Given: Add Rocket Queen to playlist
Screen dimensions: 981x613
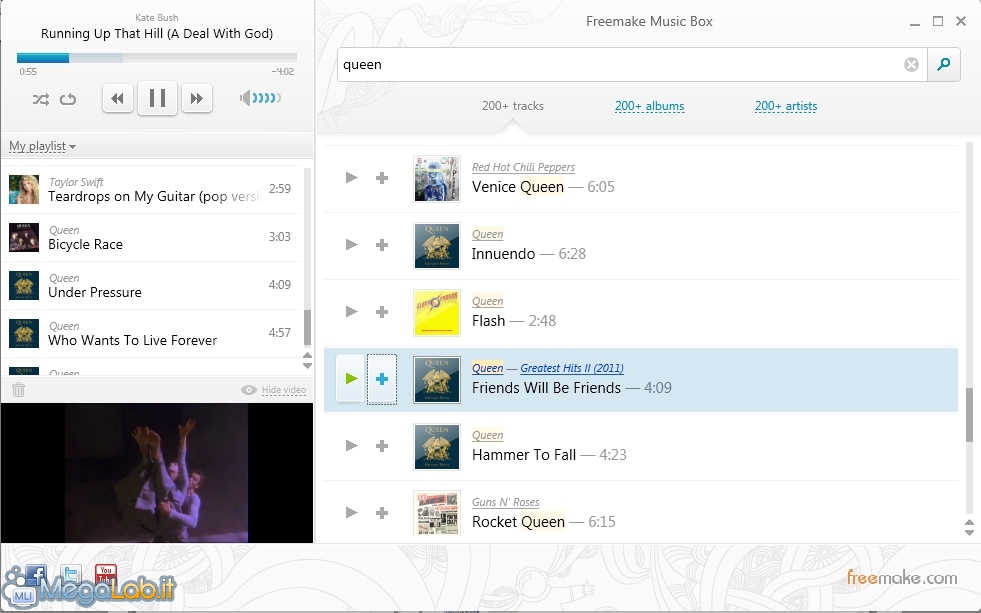Looking at the screenshot, I should (382, 513).
